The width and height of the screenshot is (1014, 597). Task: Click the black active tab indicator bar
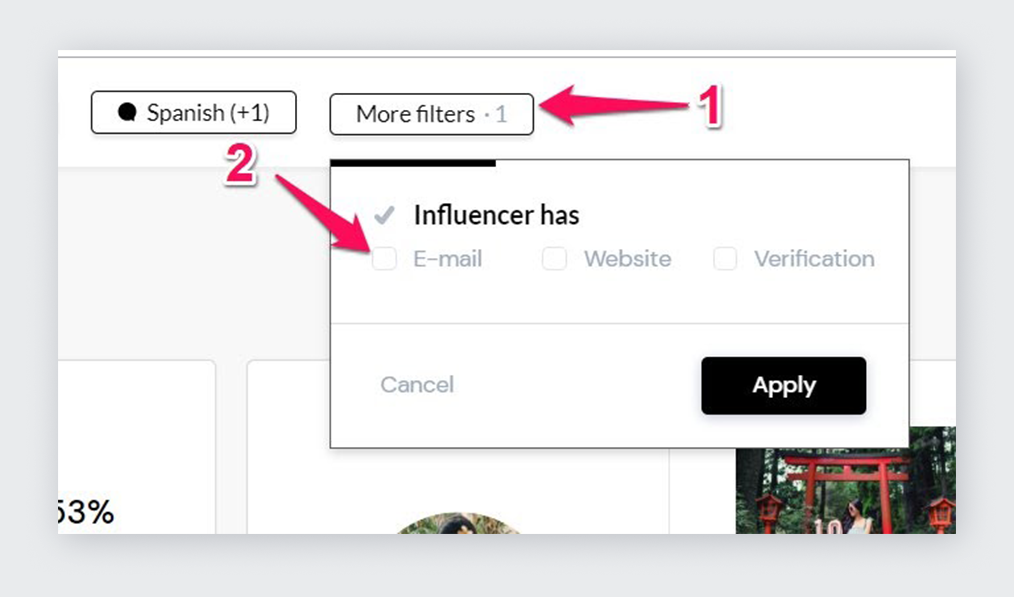click(x=413, y=163)
